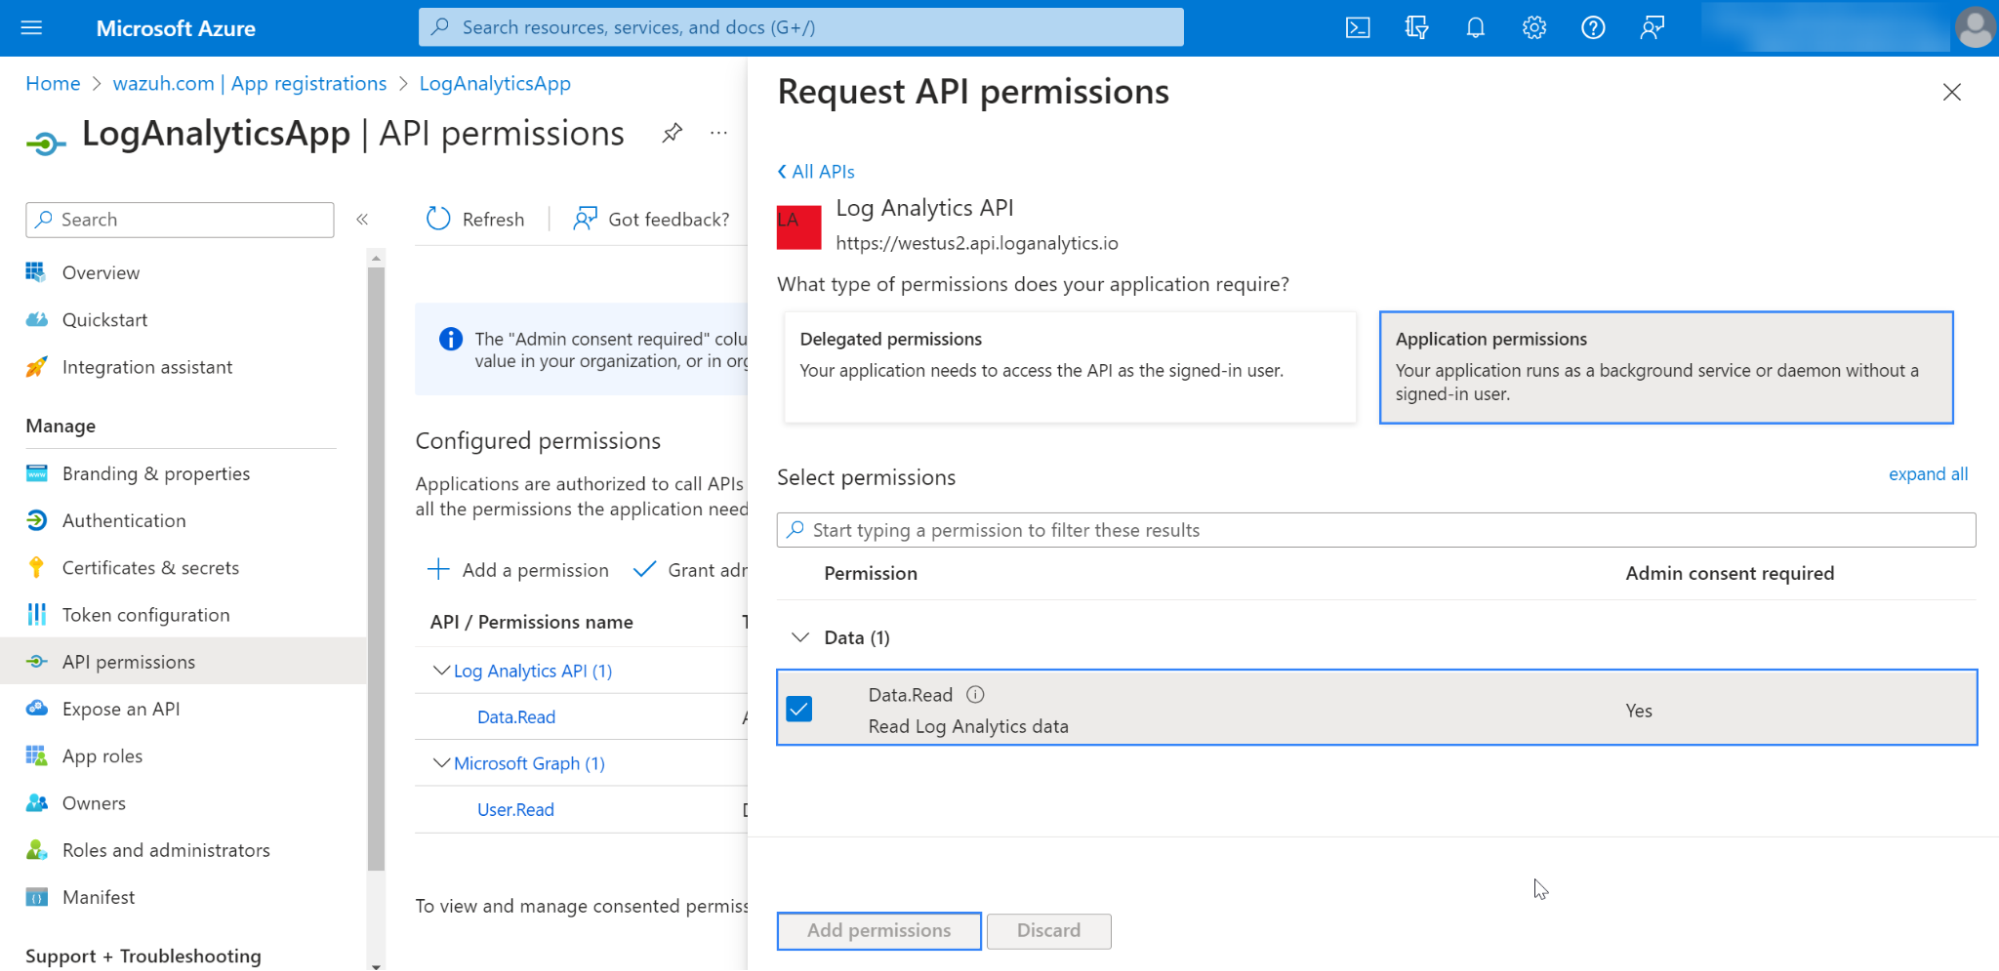The height and width of the screenshot is (971, 1999).
Task: Collapse Microsoft Graph (1) group
Action: pyautogui.click(x=441, y=763)
